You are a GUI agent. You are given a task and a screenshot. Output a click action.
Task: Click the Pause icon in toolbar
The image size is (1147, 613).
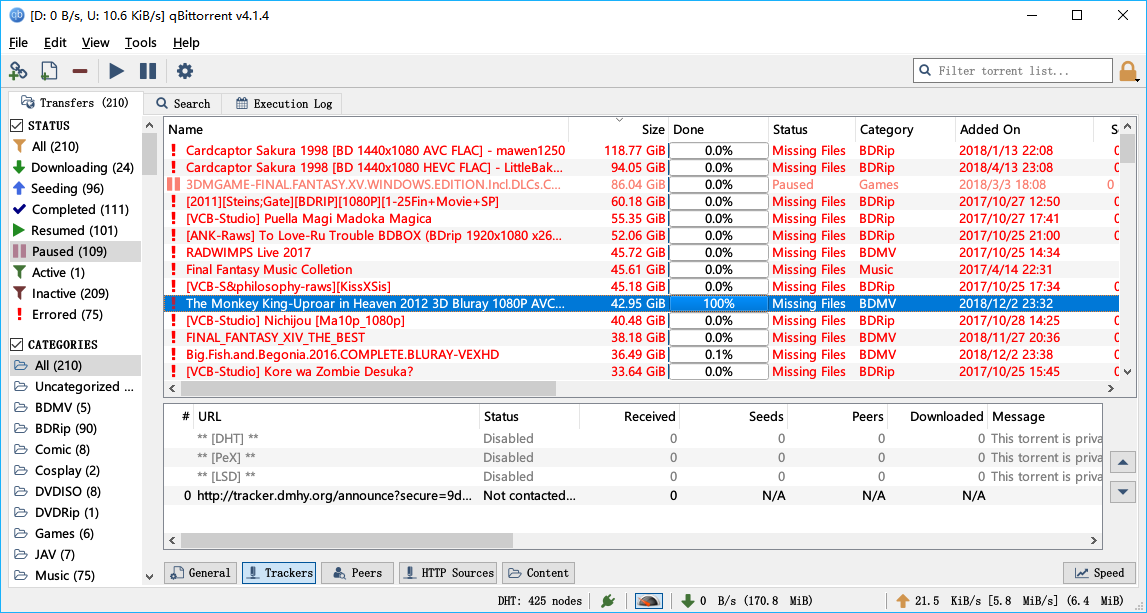click(148, 71)
